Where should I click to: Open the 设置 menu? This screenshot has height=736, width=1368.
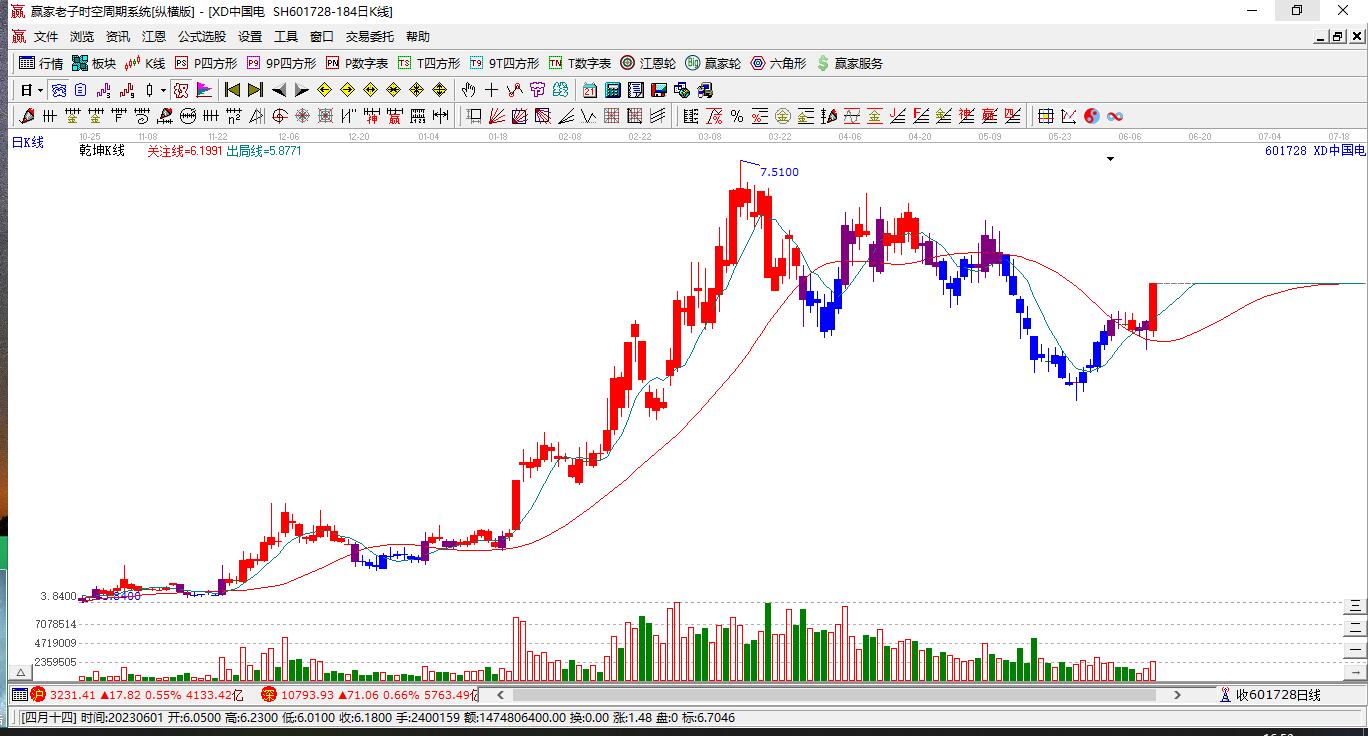[250, 37]
